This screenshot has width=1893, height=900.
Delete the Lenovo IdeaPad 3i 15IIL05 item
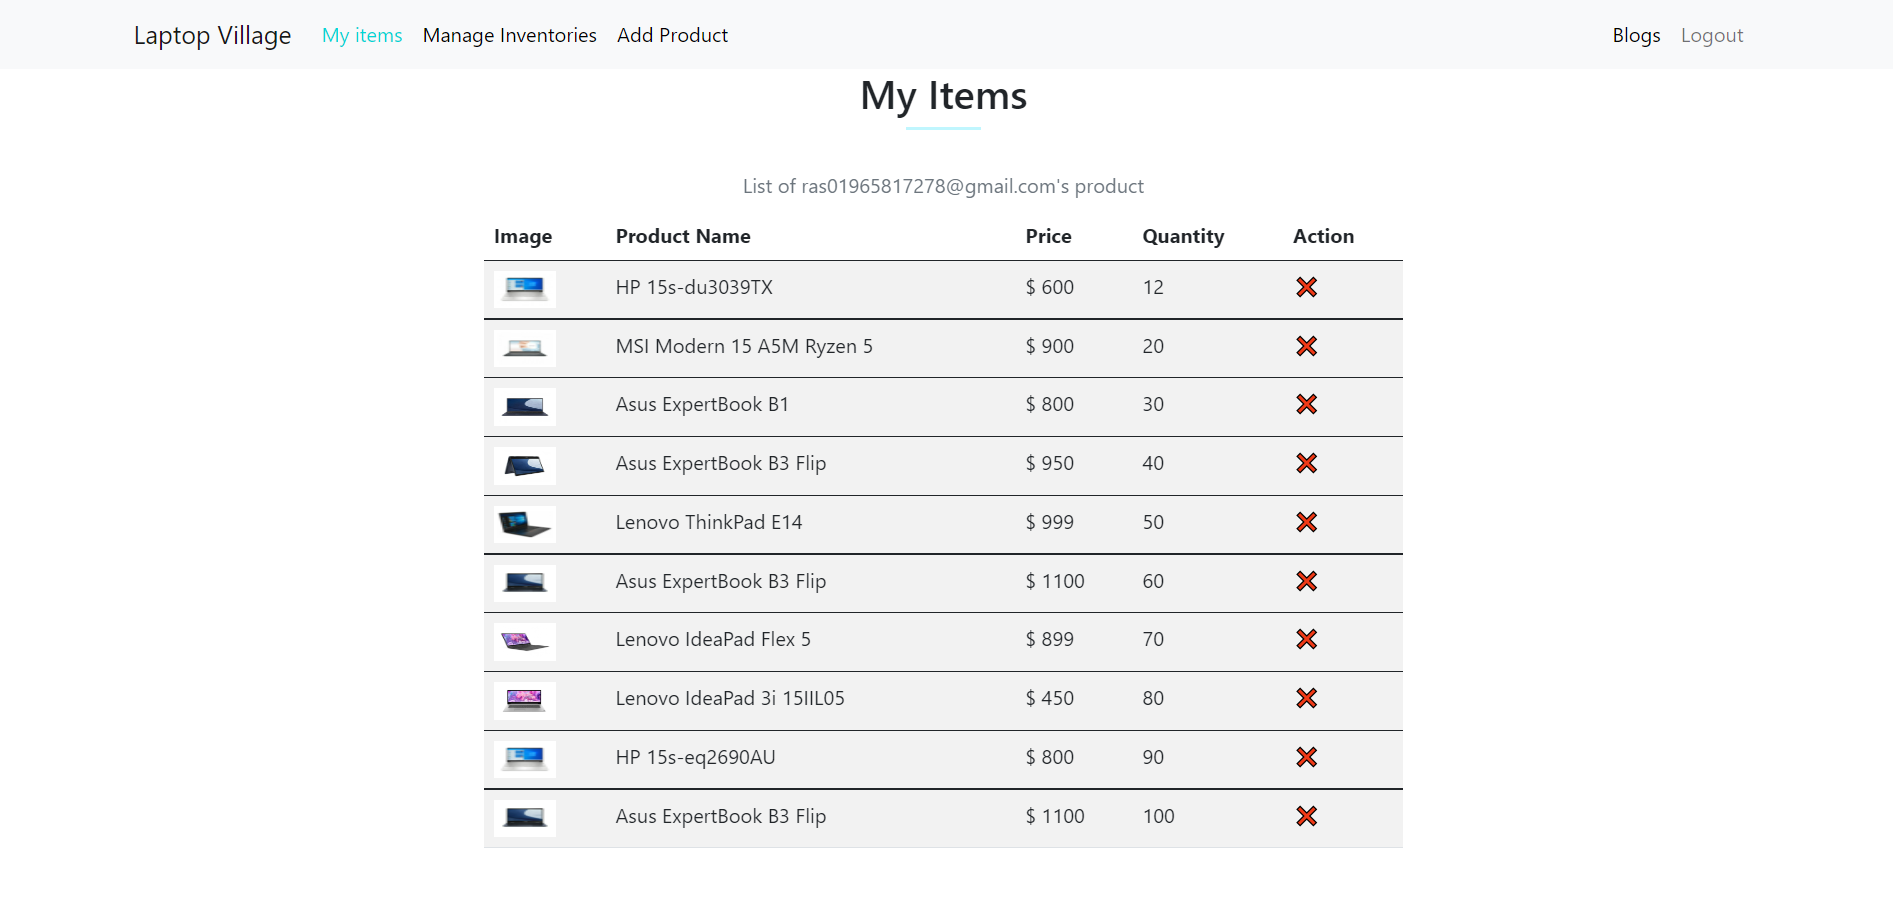click(x=1306, y=698)
